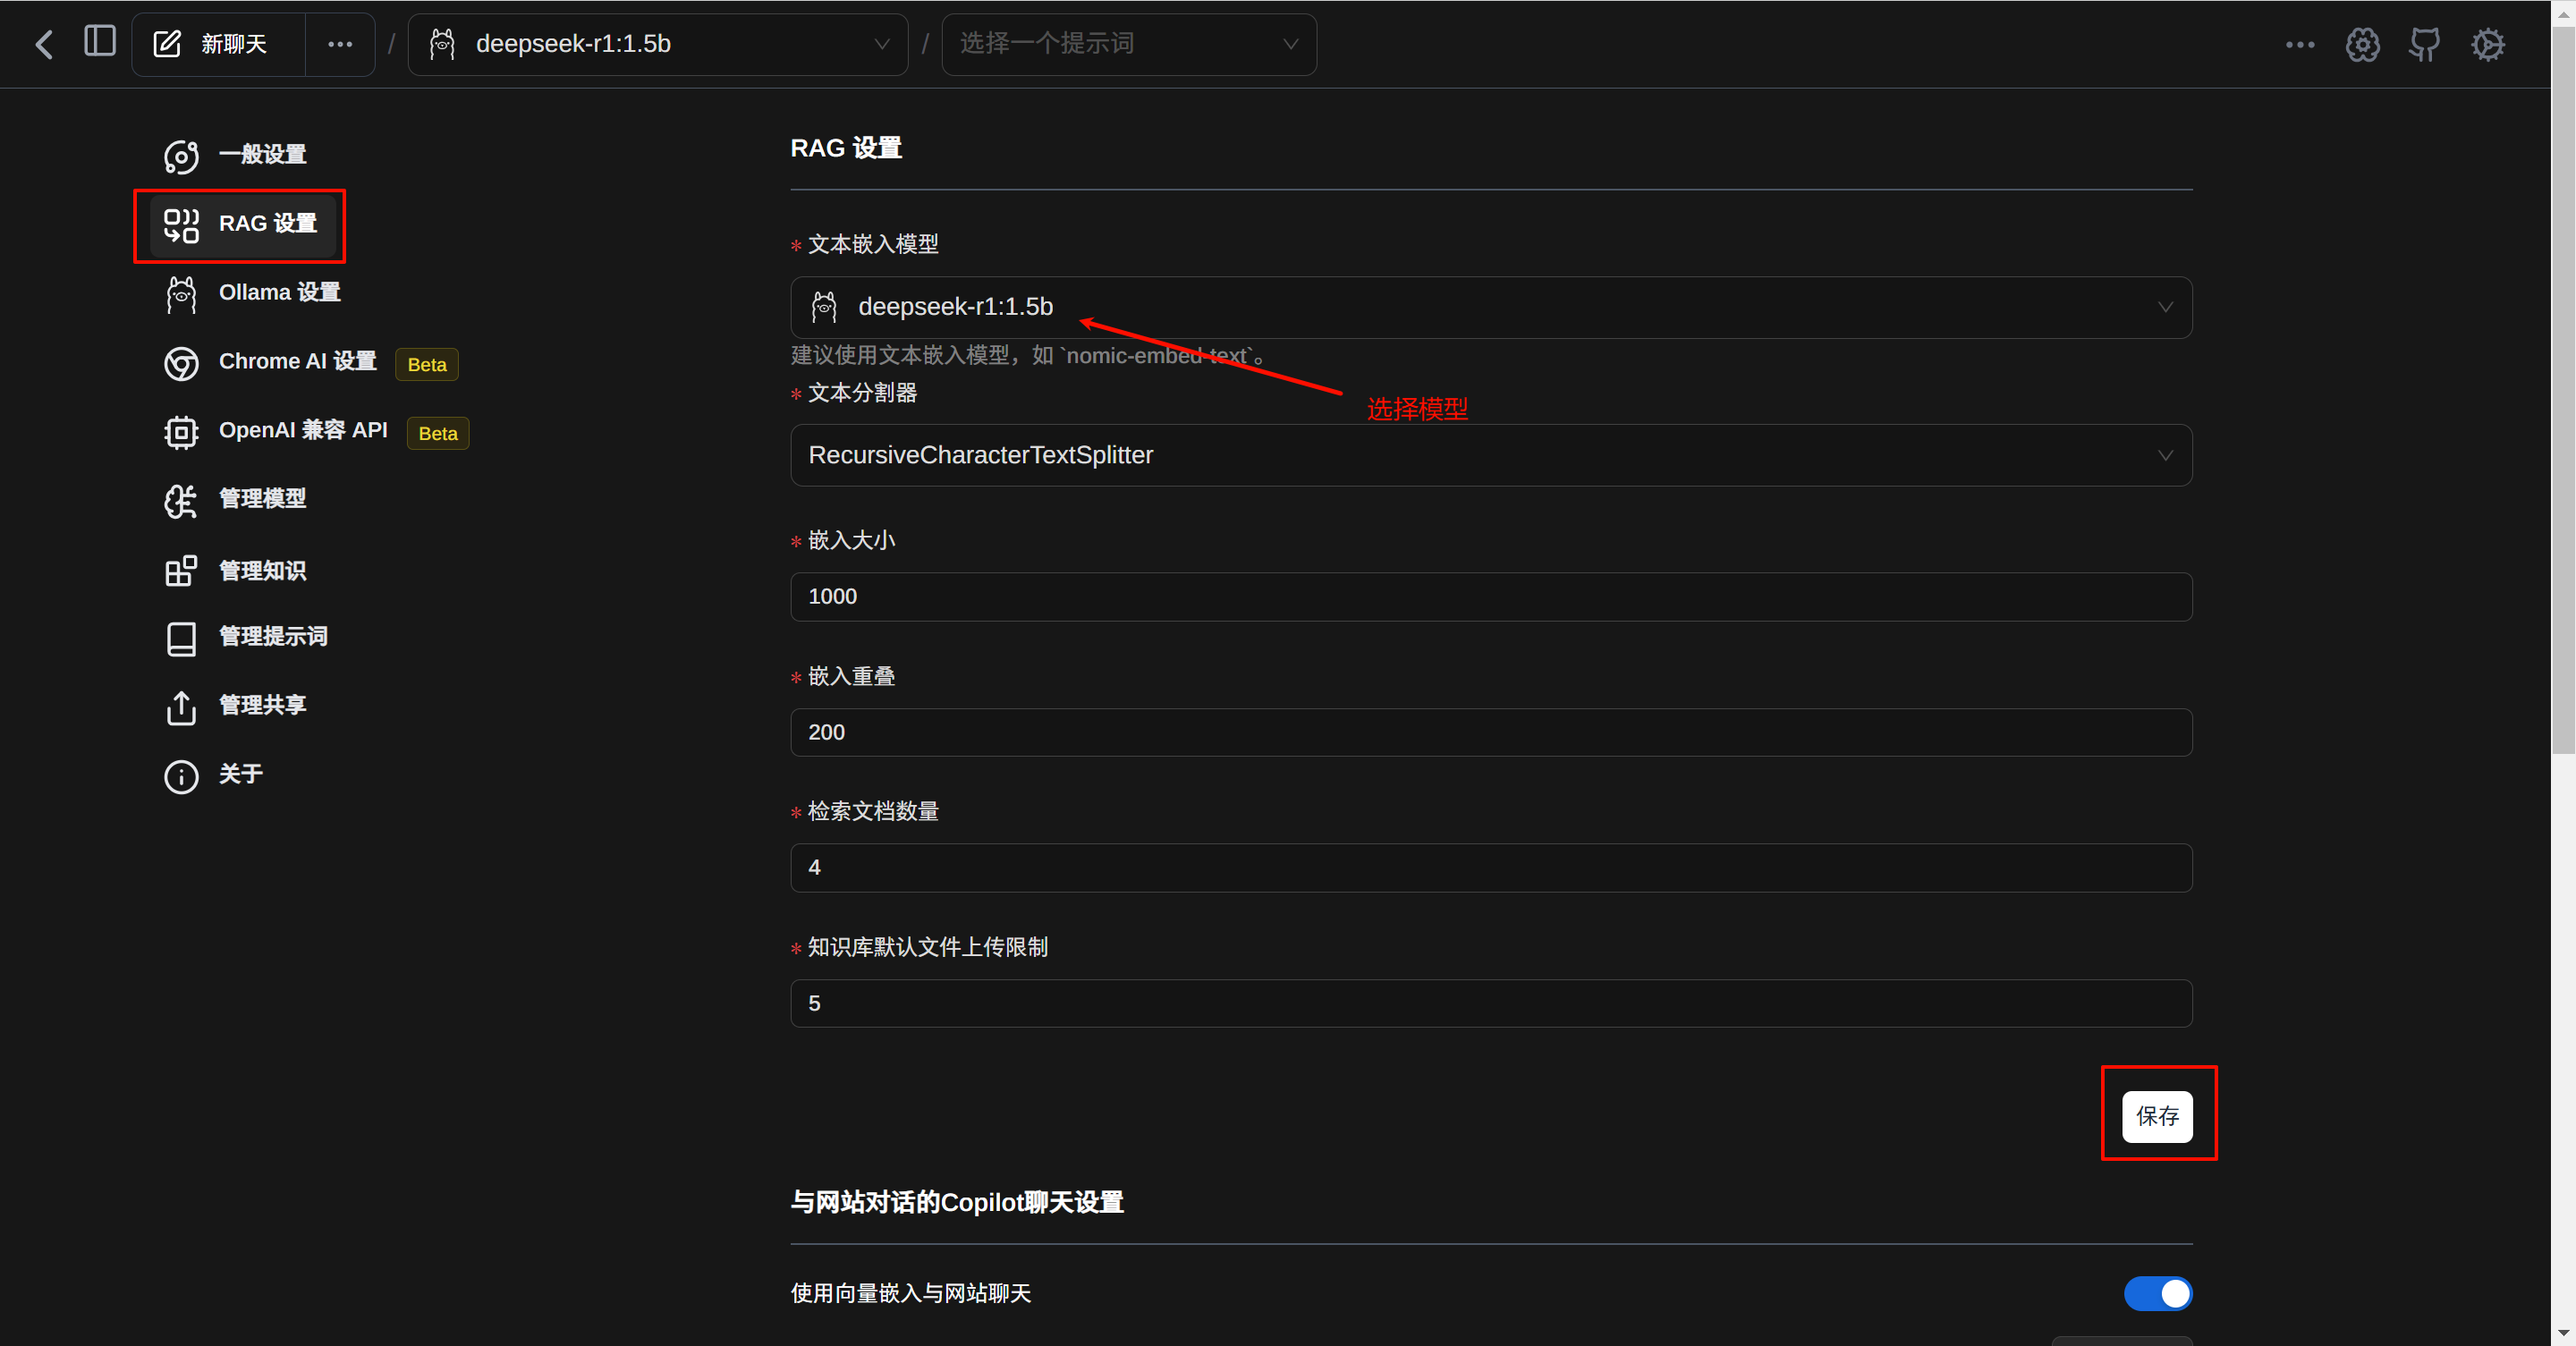Go to 管理知识 section
2576x1346 pixels.
[262, 570]
